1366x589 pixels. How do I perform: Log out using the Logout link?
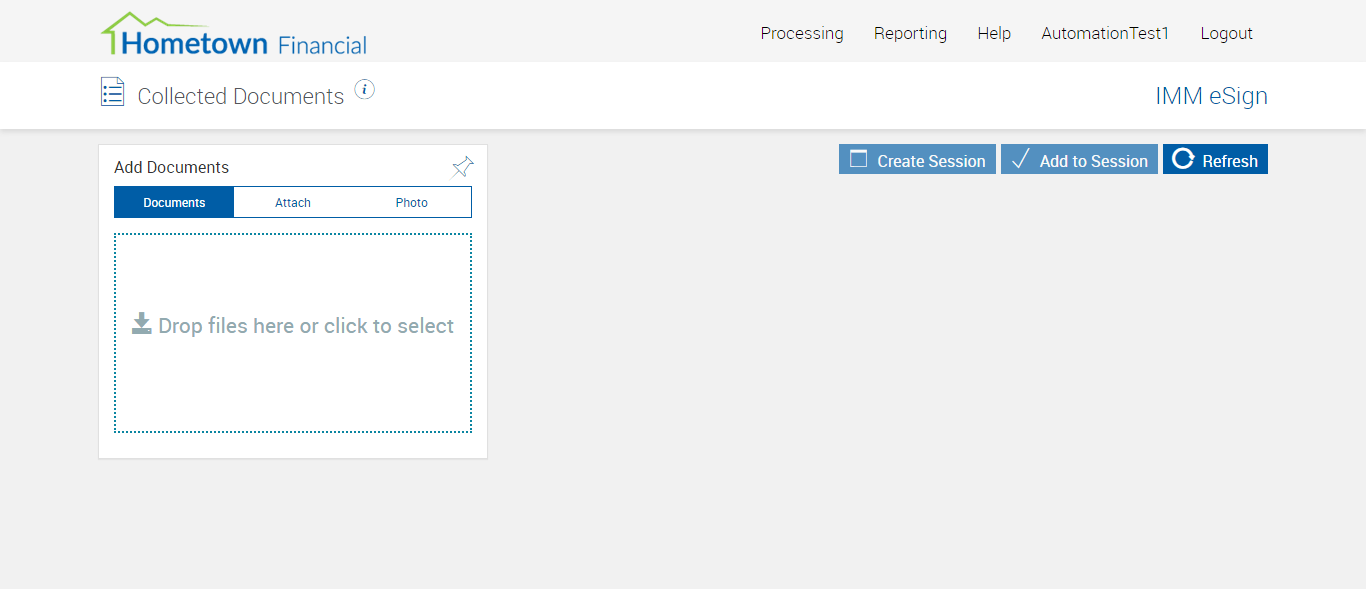[1226, 33]
